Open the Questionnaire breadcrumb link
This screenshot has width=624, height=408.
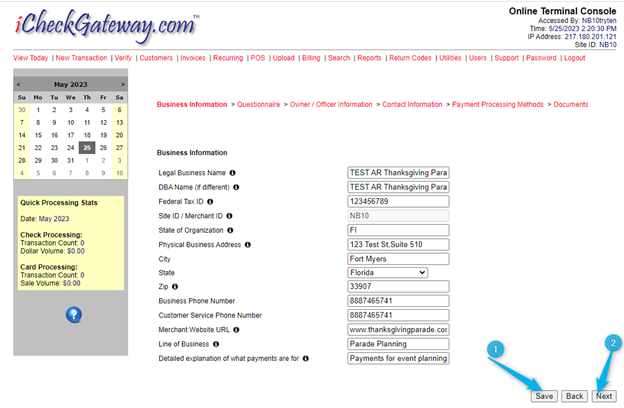[258, 104]
